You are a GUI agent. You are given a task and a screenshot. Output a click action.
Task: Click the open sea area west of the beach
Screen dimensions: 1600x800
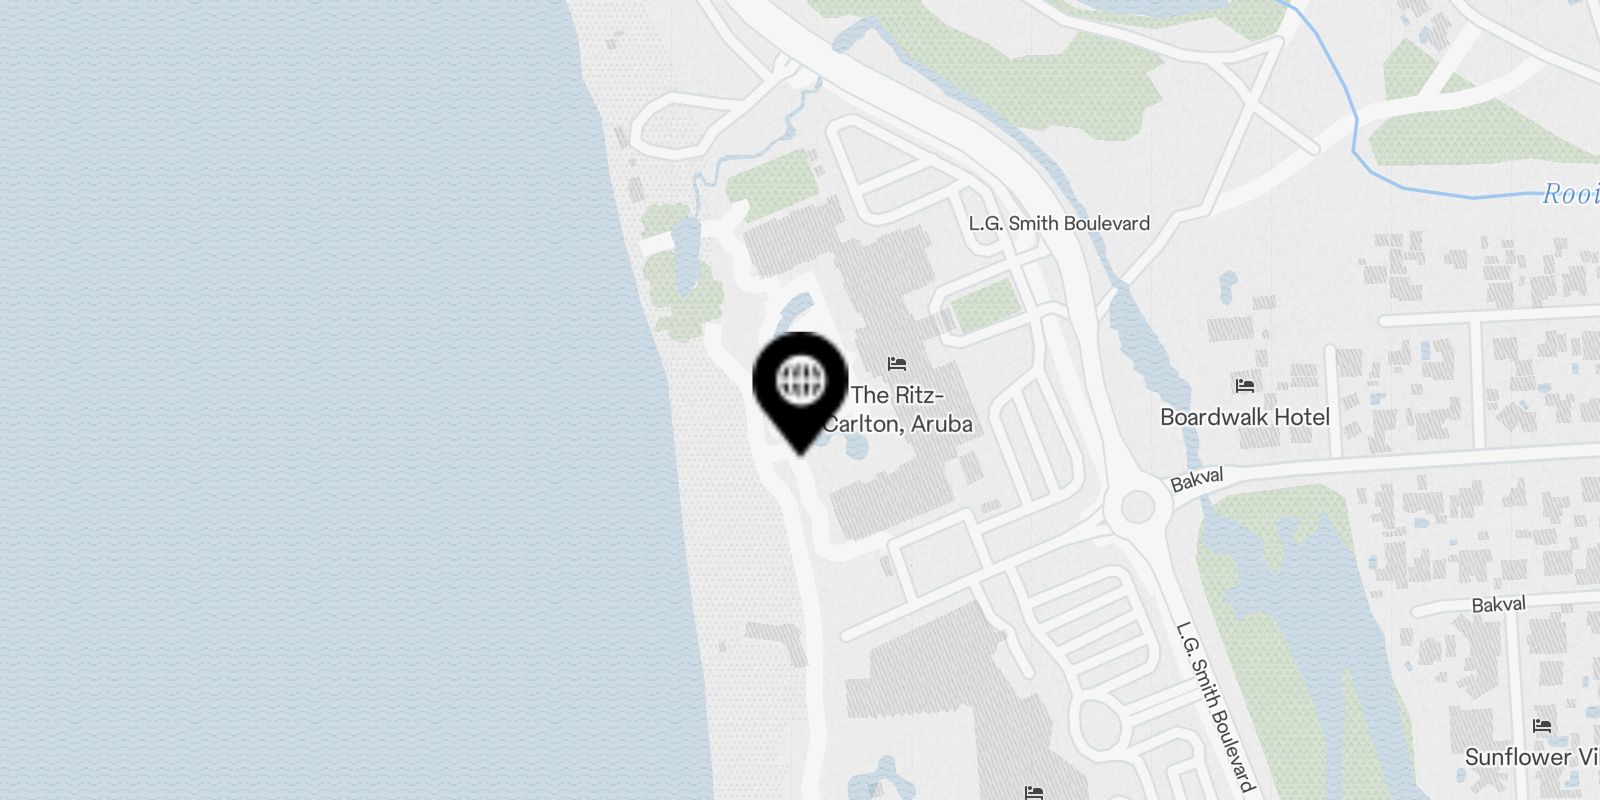pyautogui.click(x=300, y=400)
